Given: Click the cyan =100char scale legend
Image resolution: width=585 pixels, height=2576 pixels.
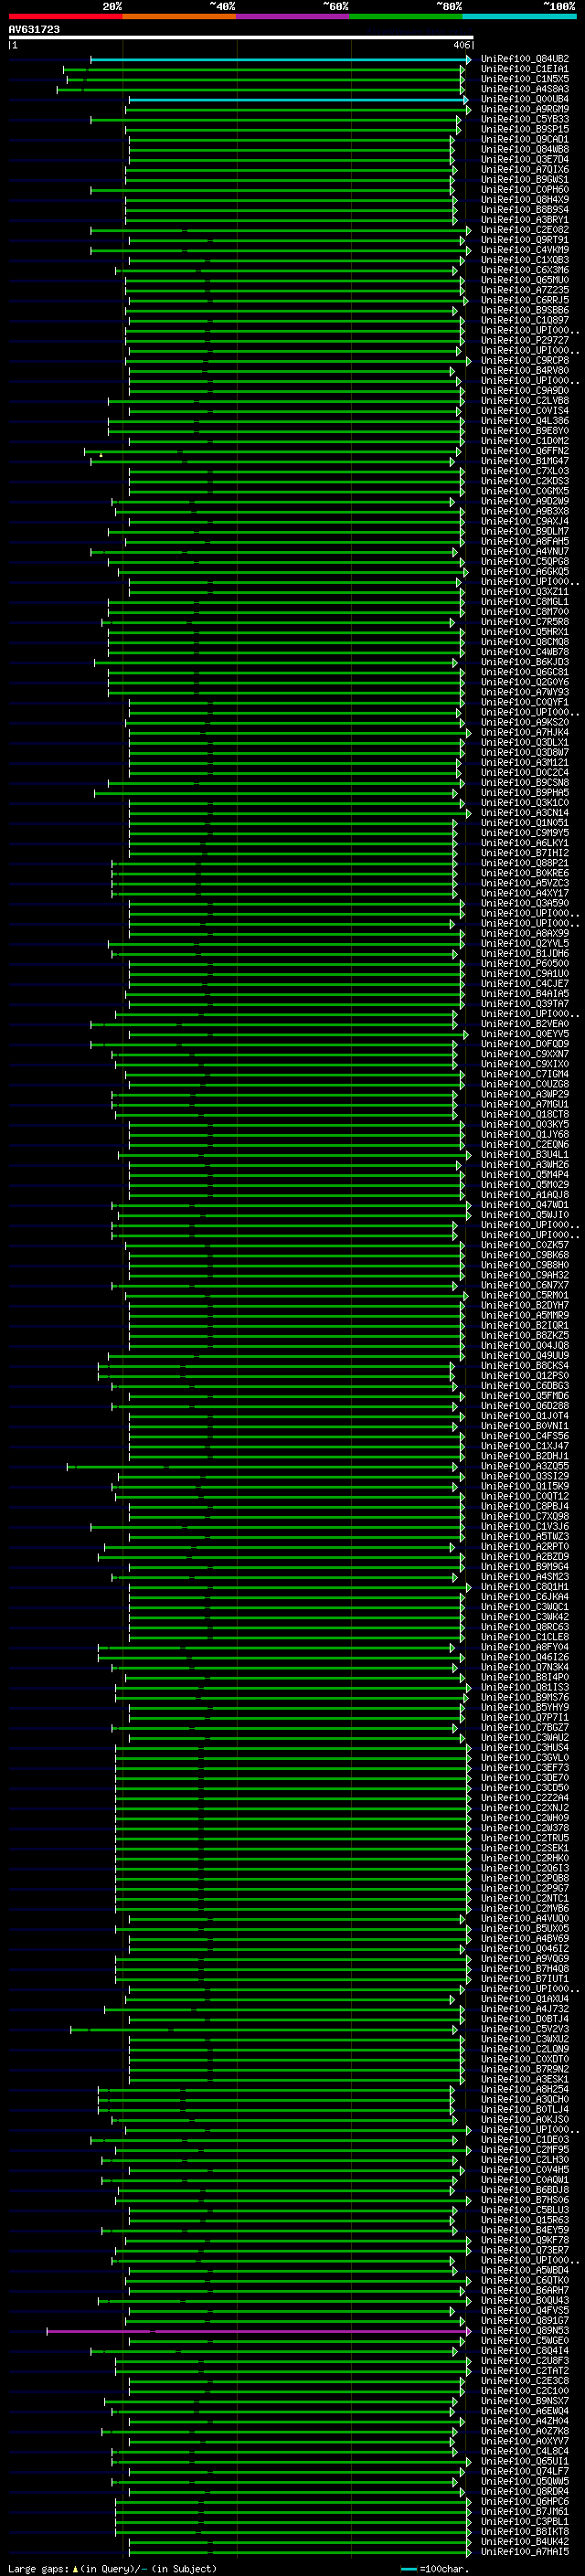Looking at the screenshot, I should point(435,2569).
